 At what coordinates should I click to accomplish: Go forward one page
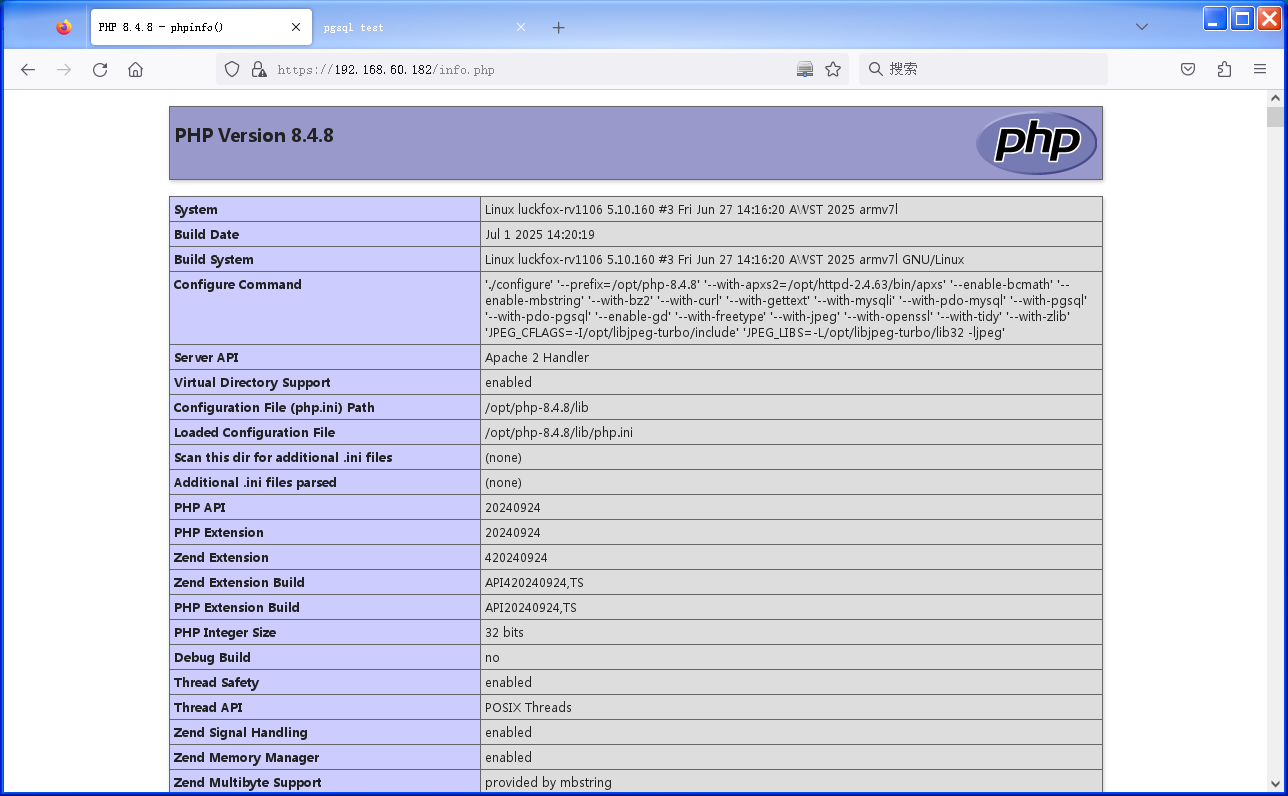64,69
